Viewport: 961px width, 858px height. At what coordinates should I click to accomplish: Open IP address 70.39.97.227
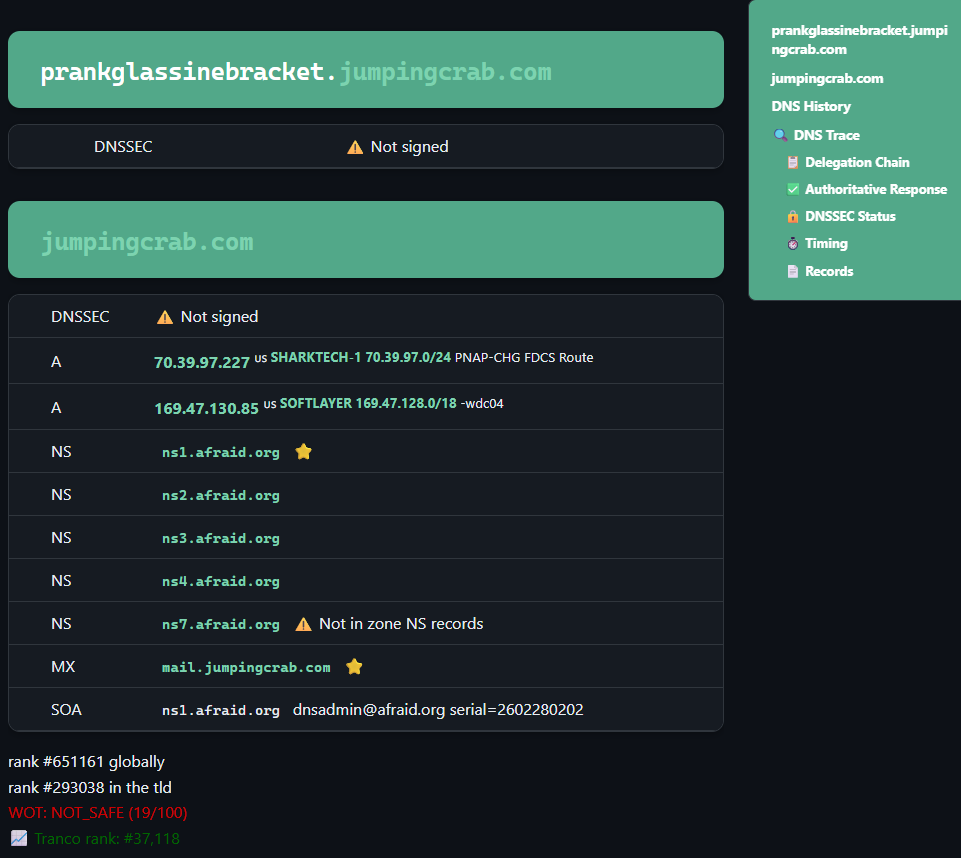pos(202,362)
